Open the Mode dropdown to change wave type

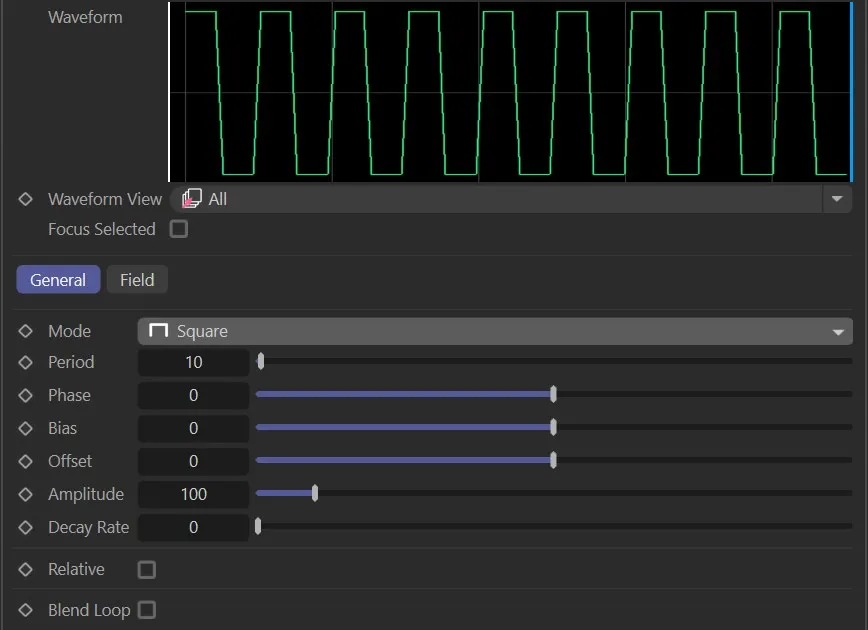coord(836,331)
